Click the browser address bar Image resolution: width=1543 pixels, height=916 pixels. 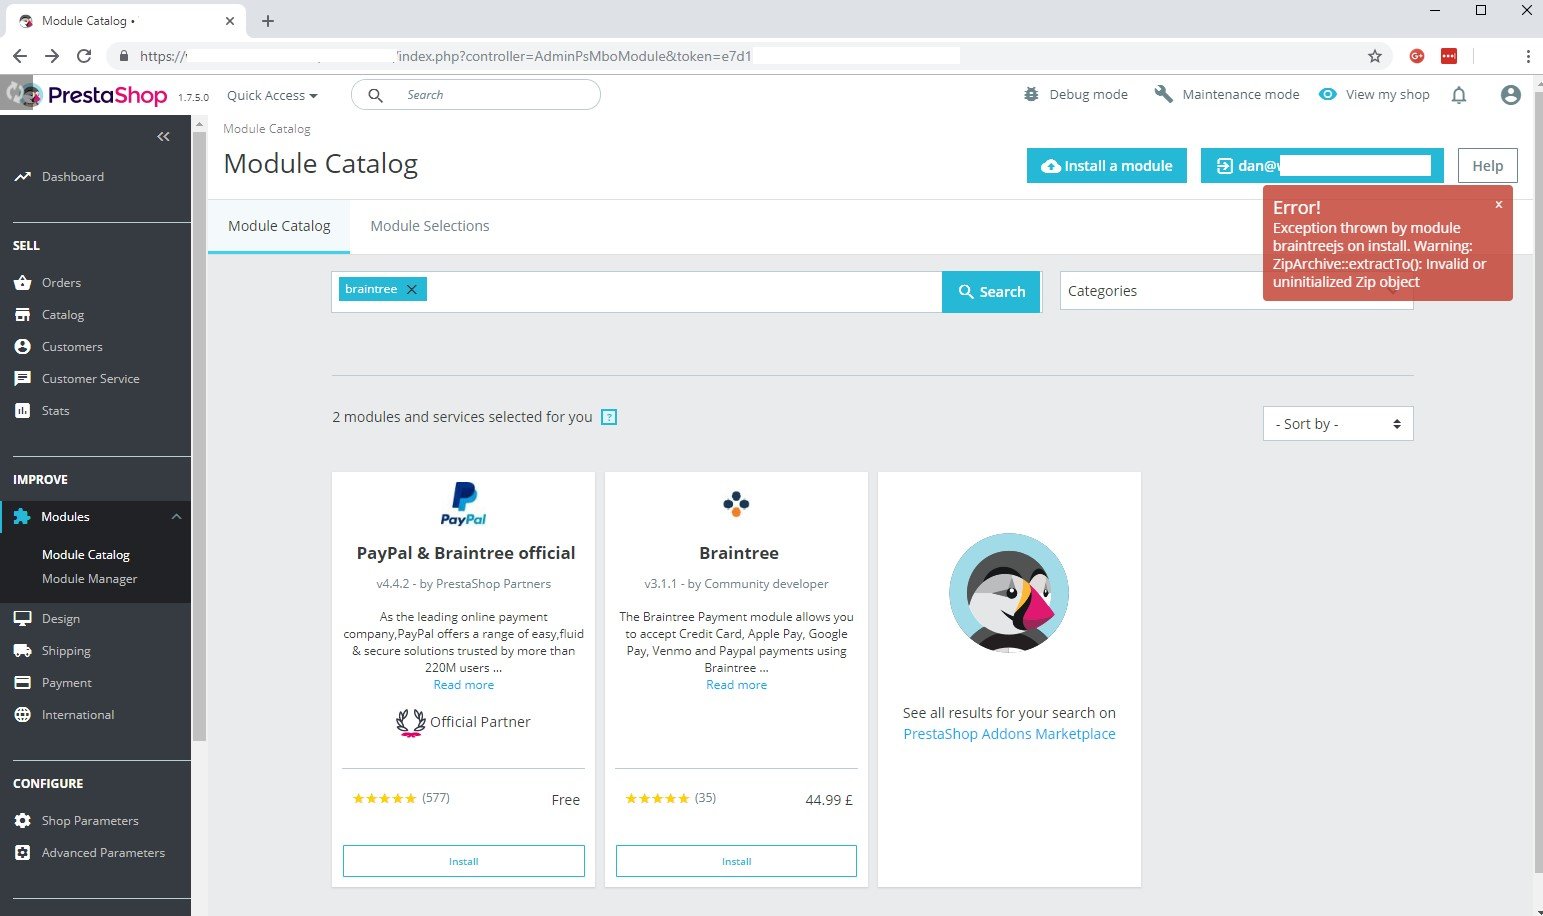coord(740,56)
